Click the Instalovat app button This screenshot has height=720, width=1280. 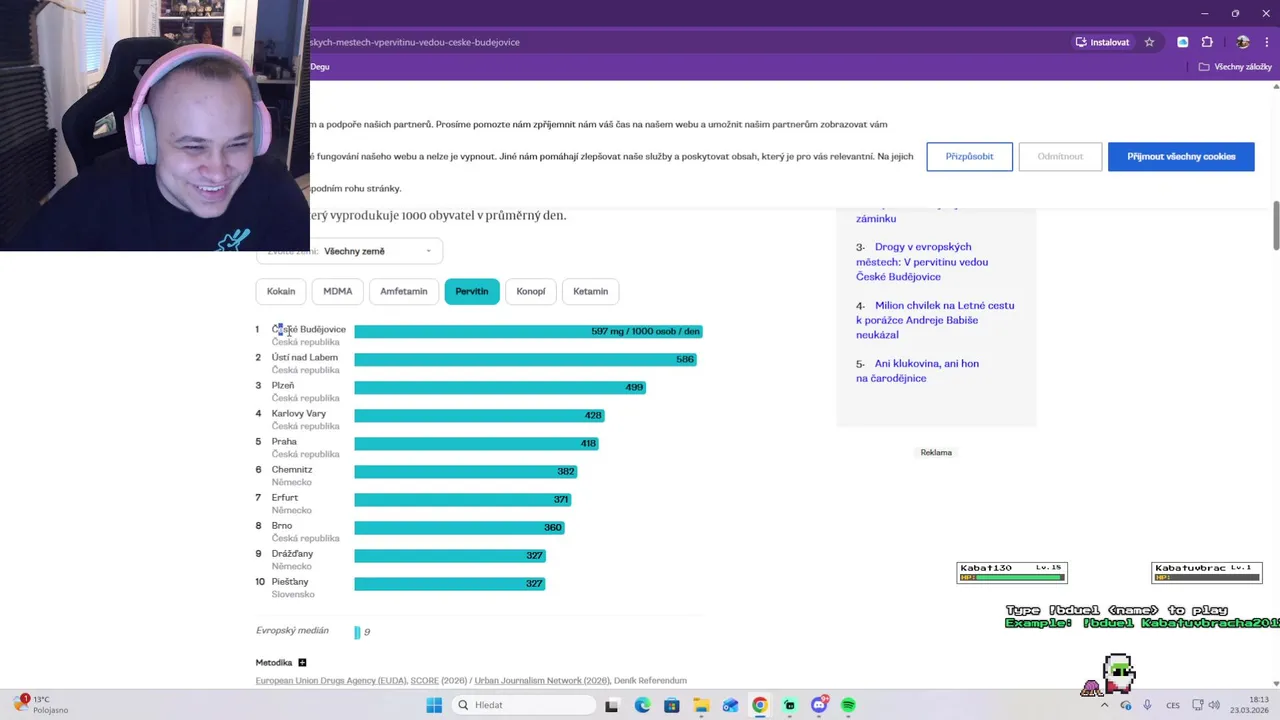pos(1103,42)
